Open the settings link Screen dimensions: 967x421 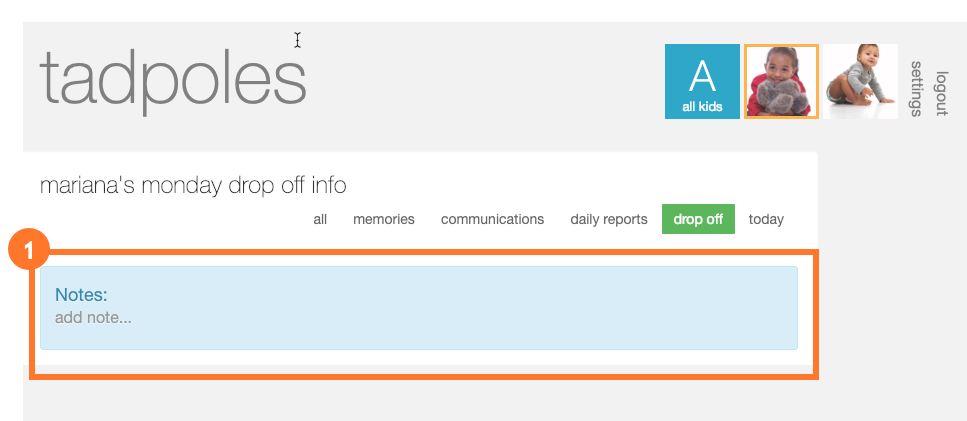(x=915, y=89)
